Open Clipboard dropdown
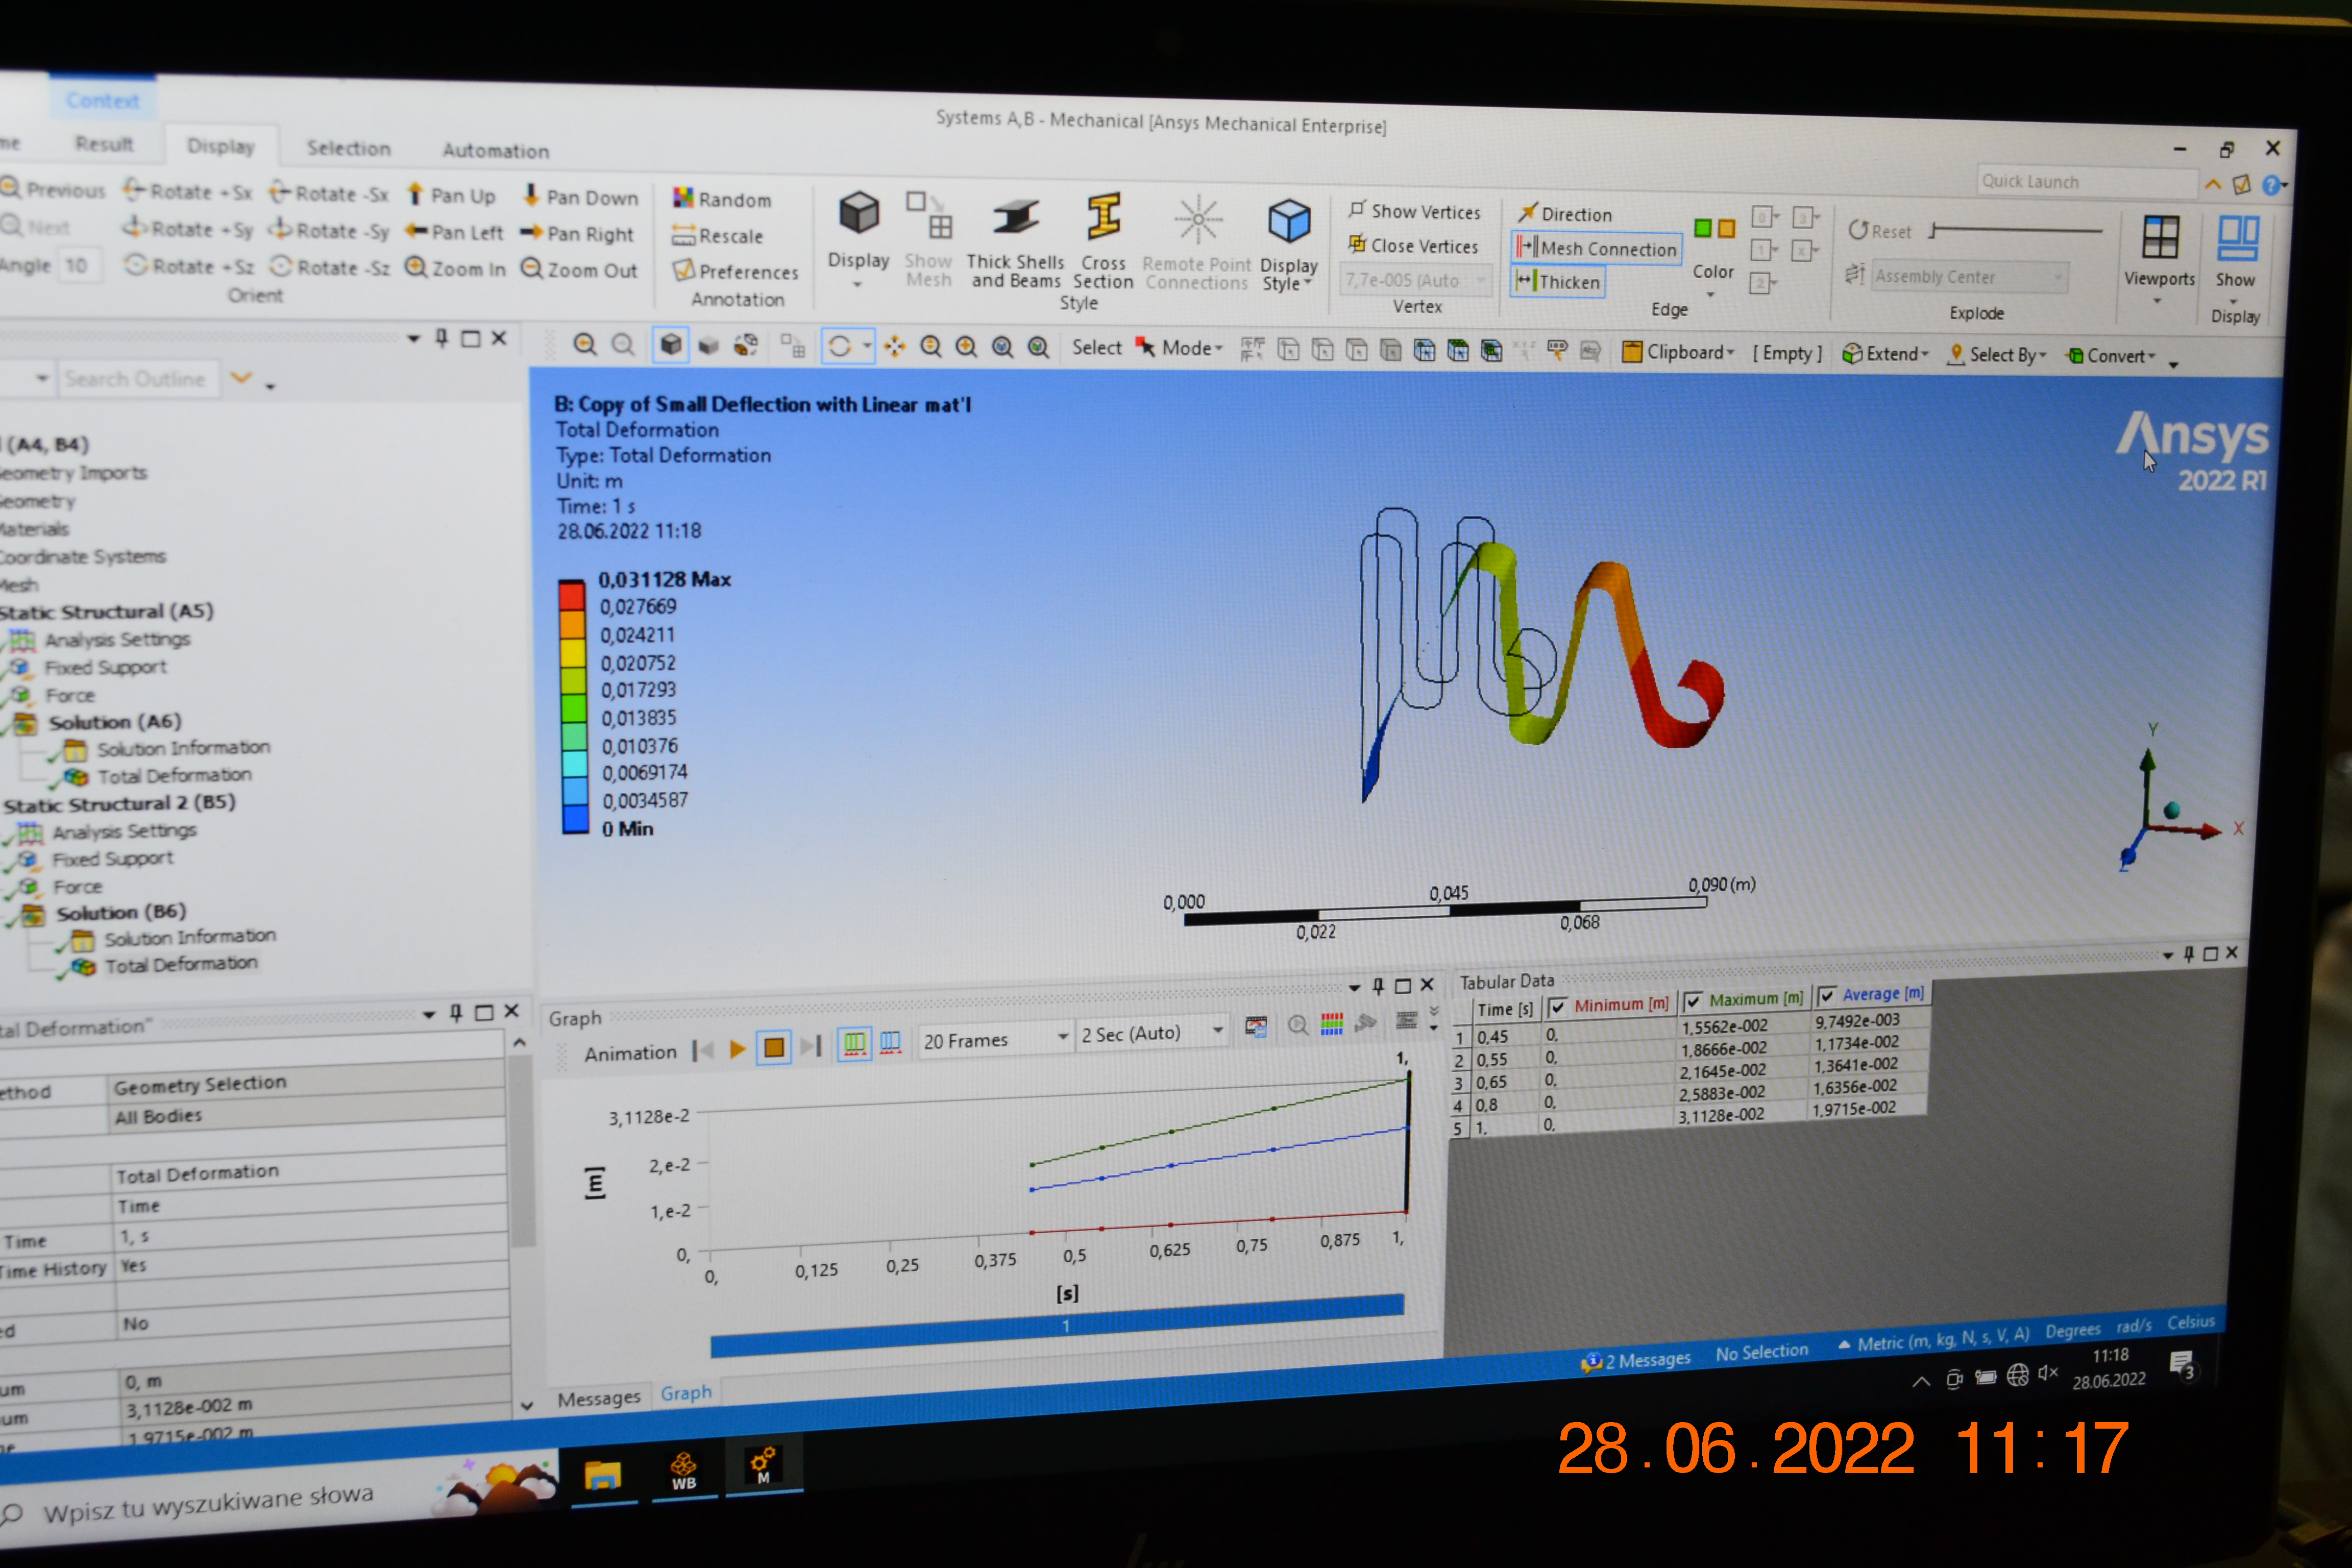Viewport: 2352px width, 1568px height. tap(1678, 352)
